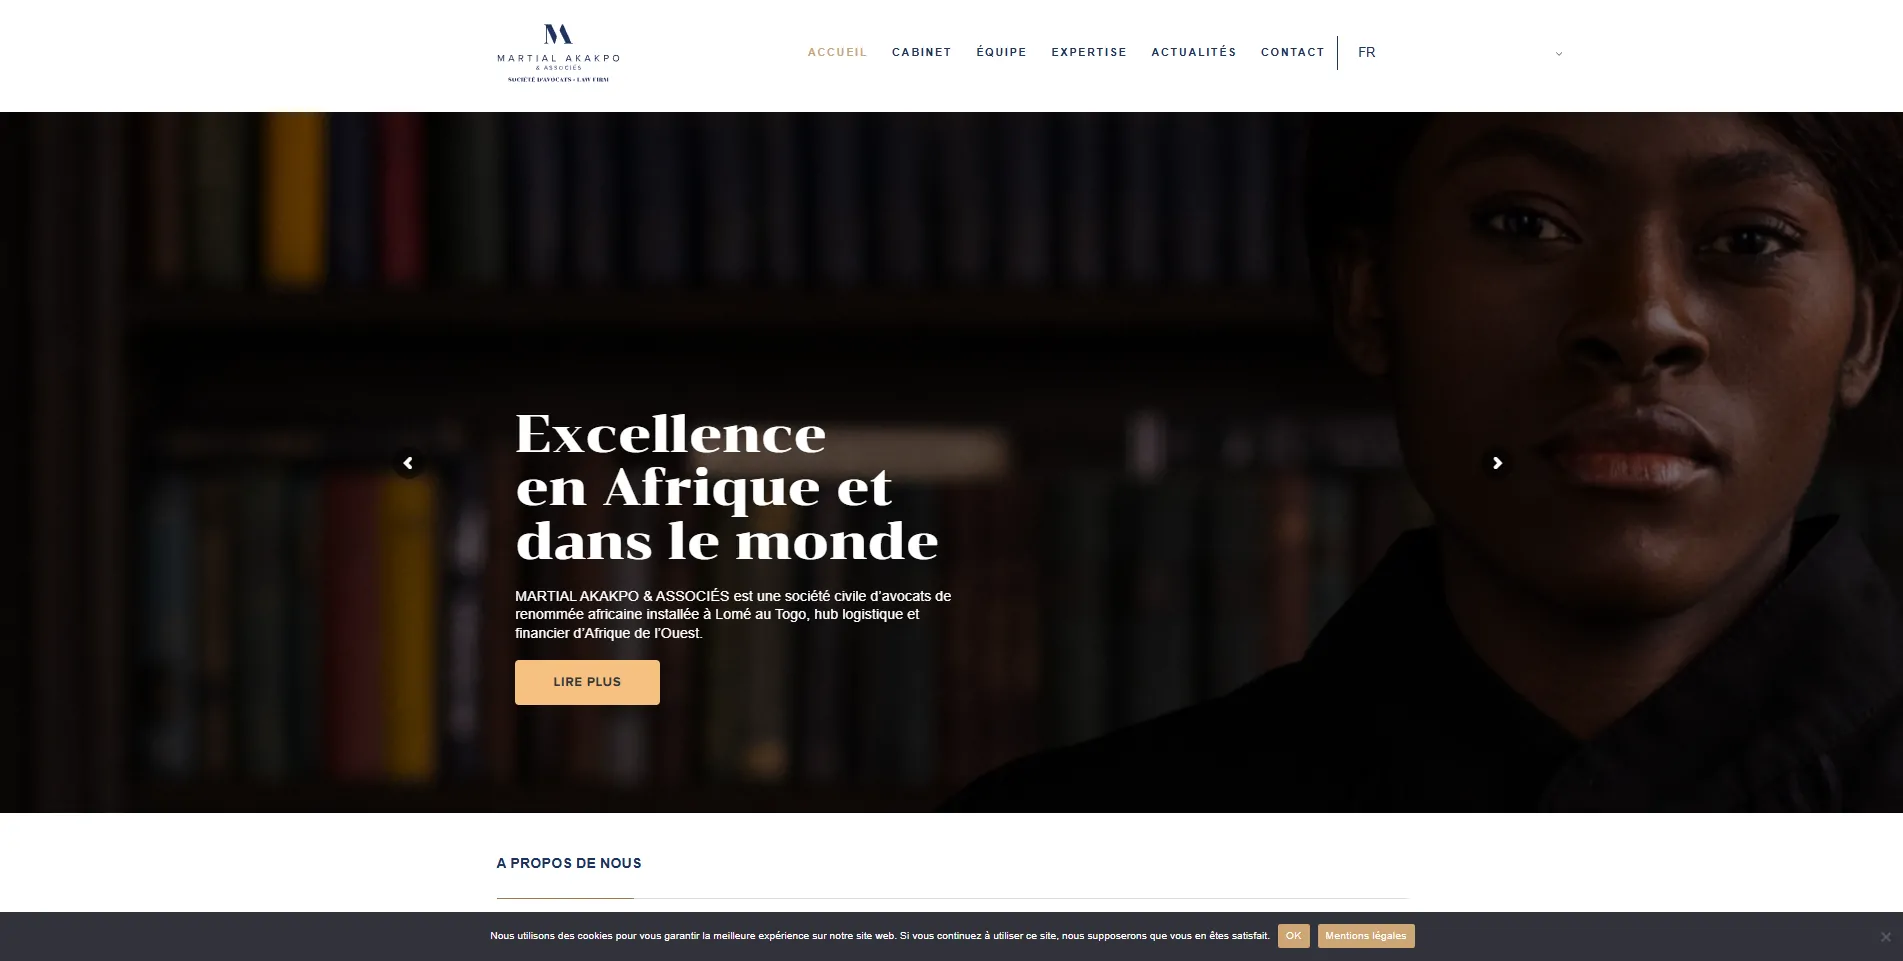Open the EXPERTISE menu
Image resolution: width=1903 pixels, height=961 pixels.
(x=1089, y=53)
